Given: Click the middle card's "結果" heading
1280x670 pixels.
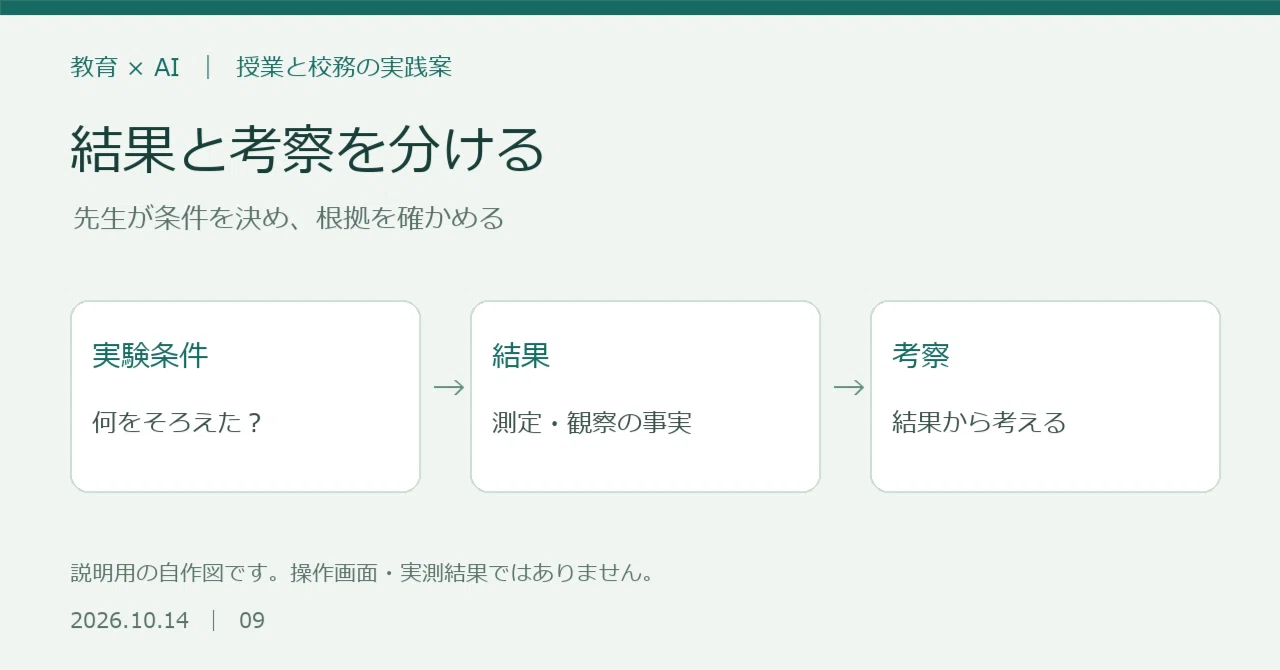Looking at the screenshot, I should coord(521,355).
